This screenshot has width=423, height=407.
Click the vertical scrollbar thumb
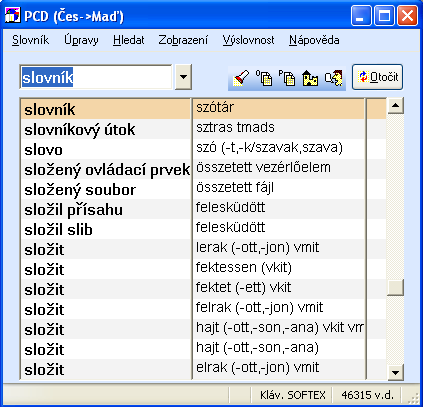click(x=395, y=288)
